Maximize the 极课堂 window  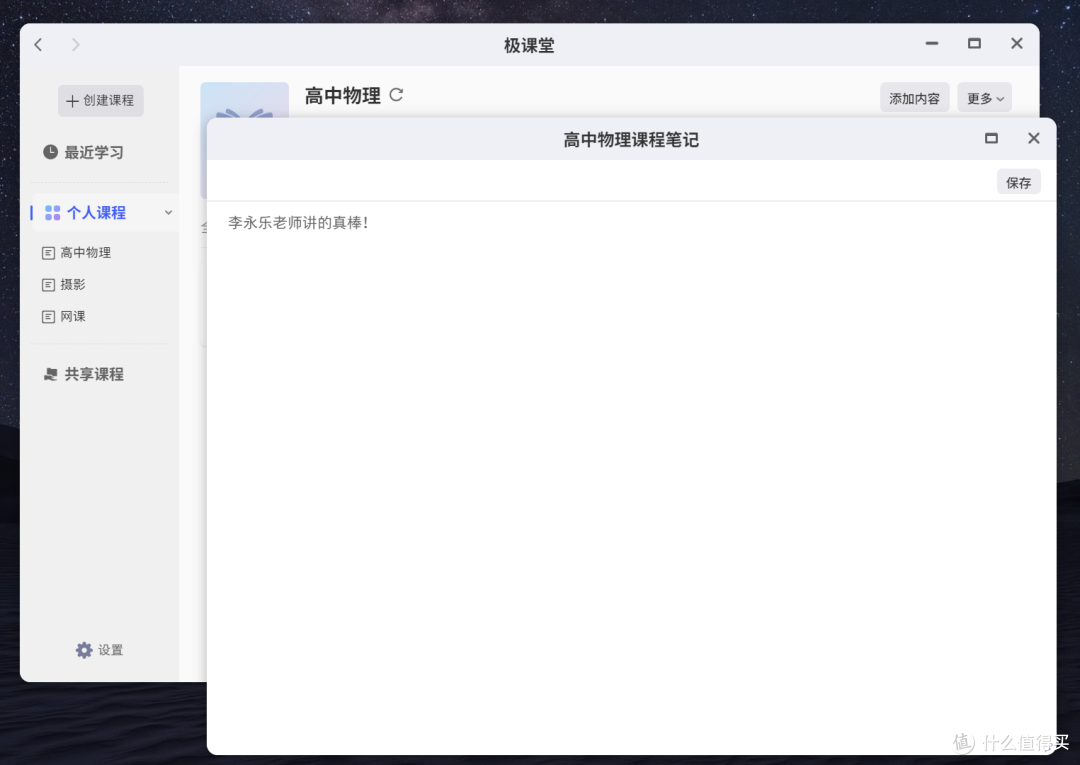pos(975,43)
